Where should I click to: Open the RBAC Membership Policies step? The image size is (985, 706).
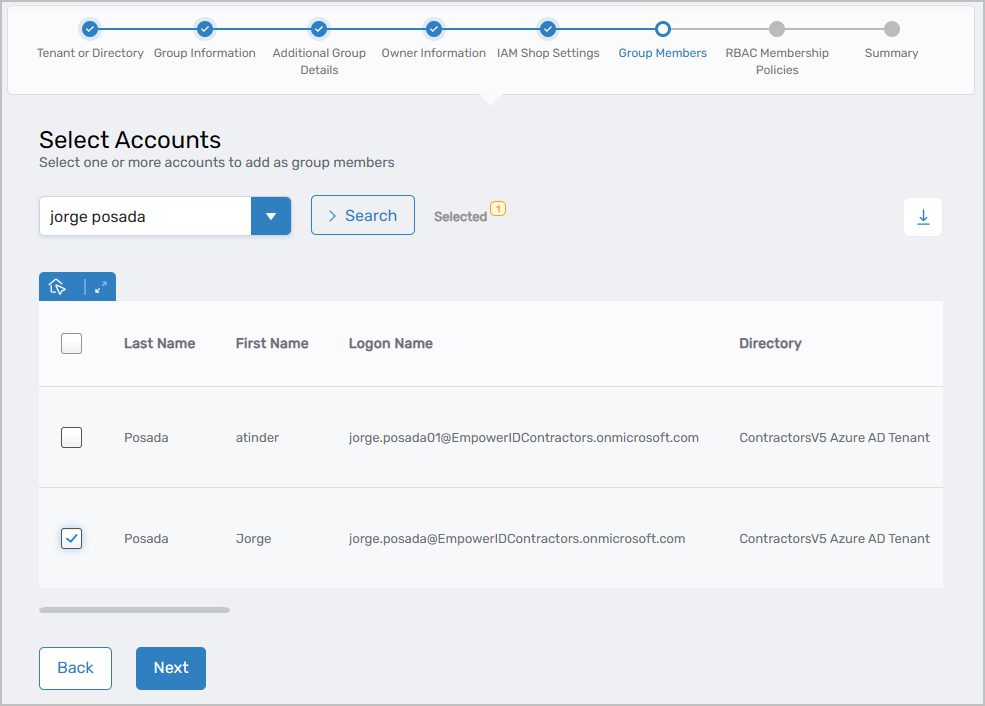(777, 30)
